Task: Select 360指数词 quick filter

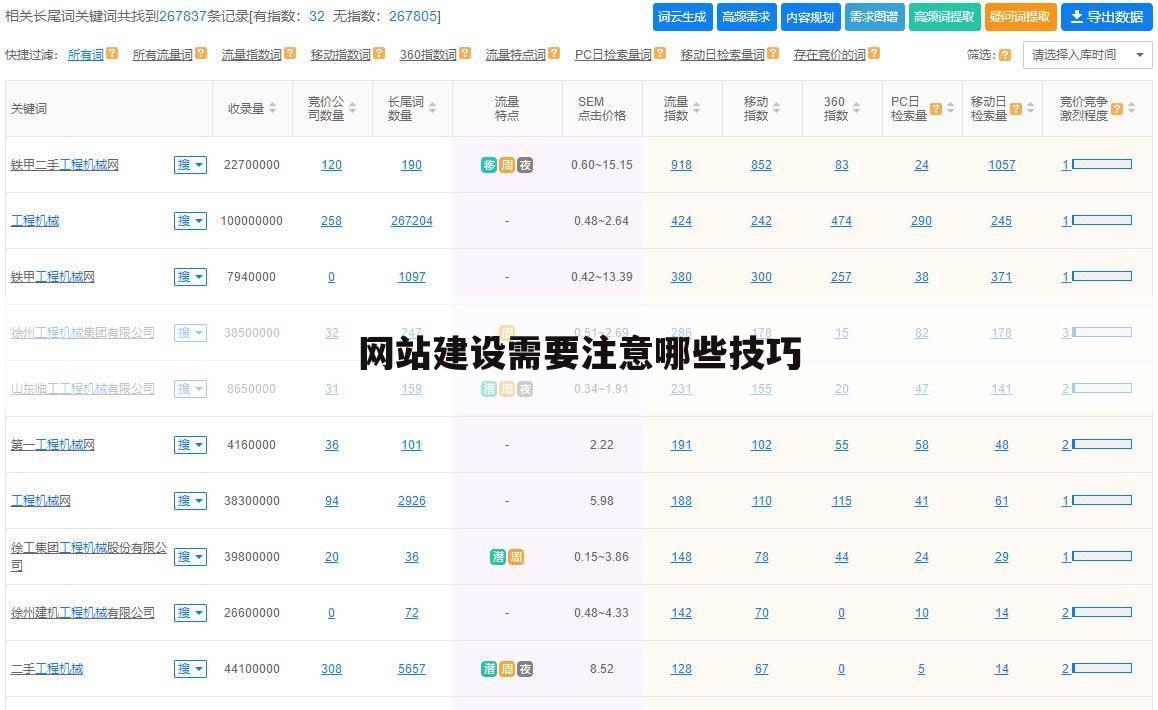Action: (428, 55)
